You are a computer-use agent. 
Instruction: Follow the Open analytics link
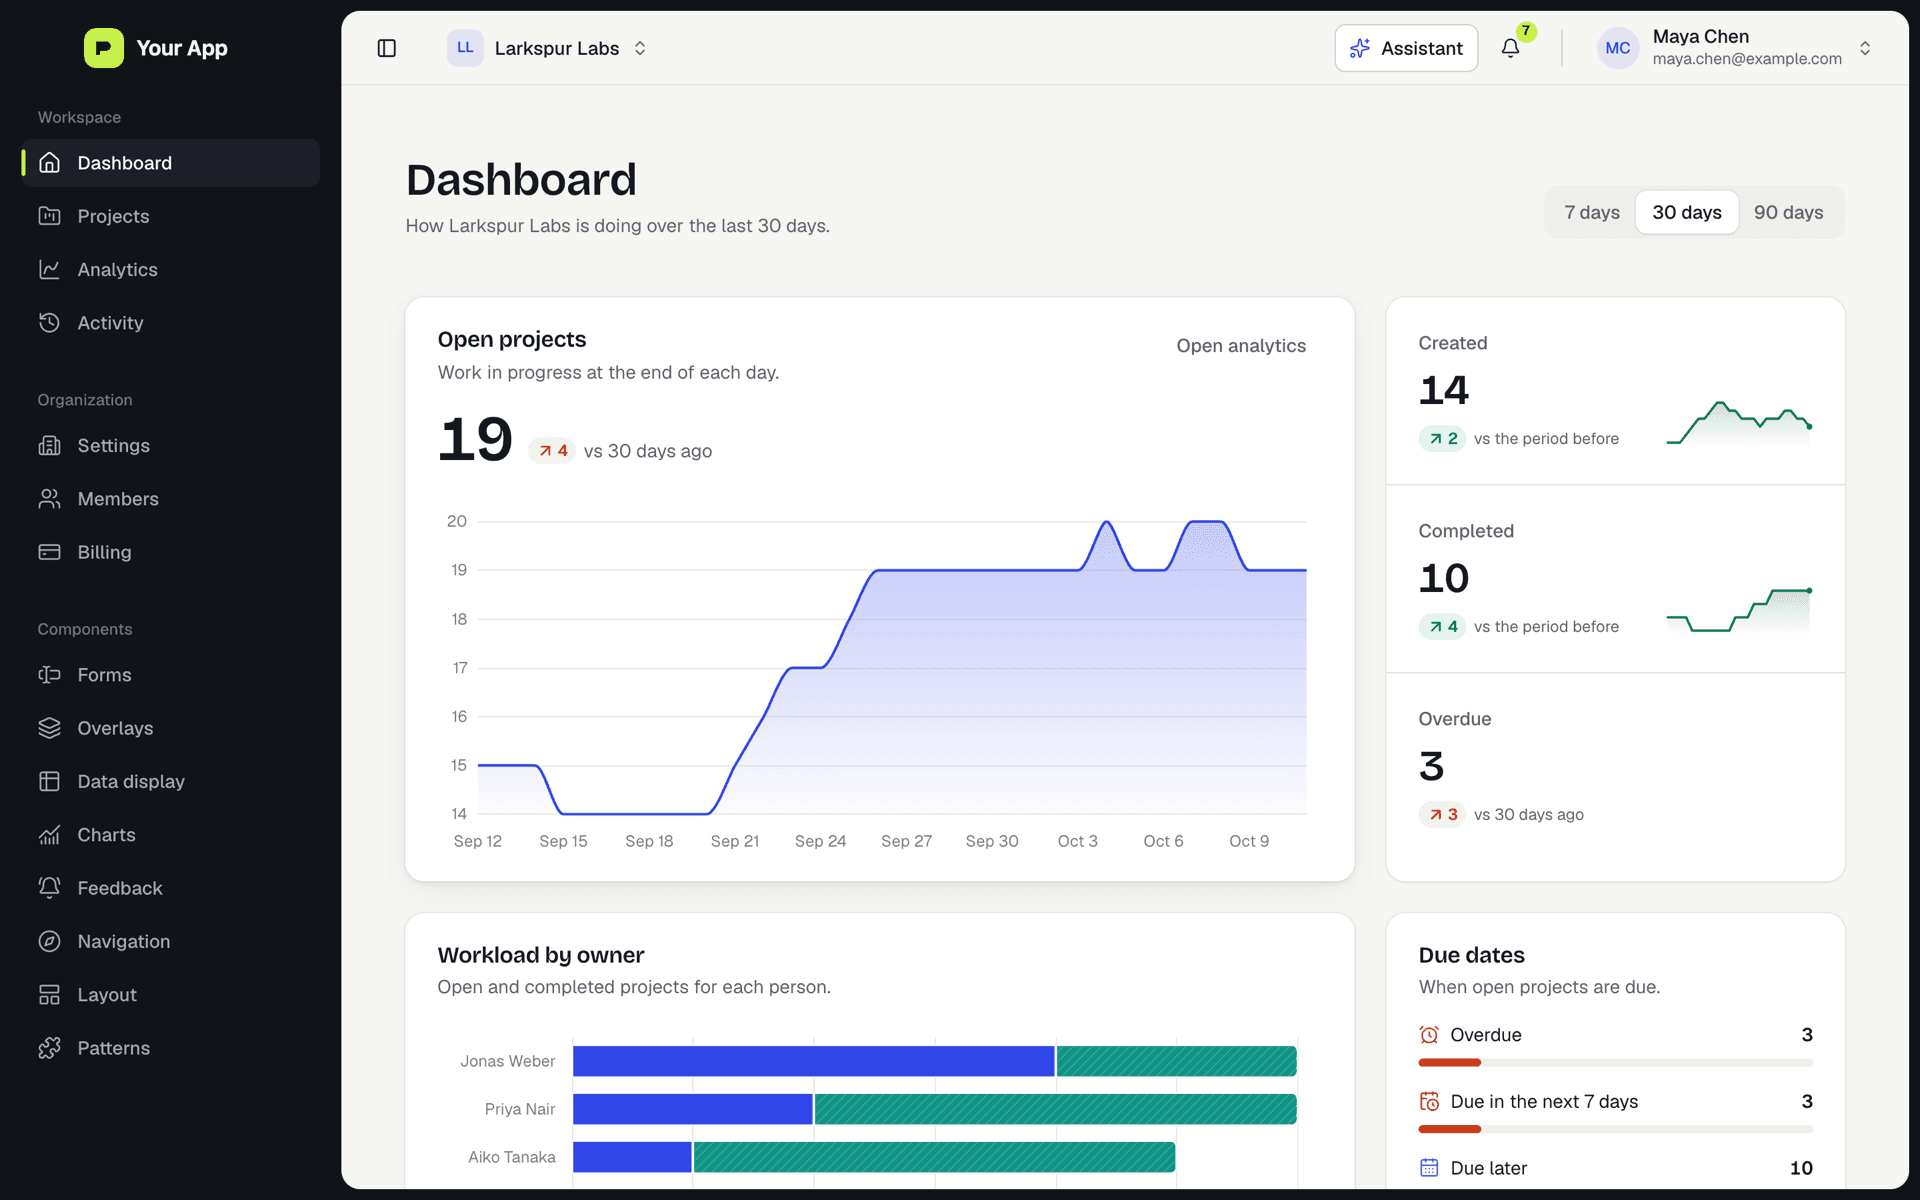[1241, 345]
